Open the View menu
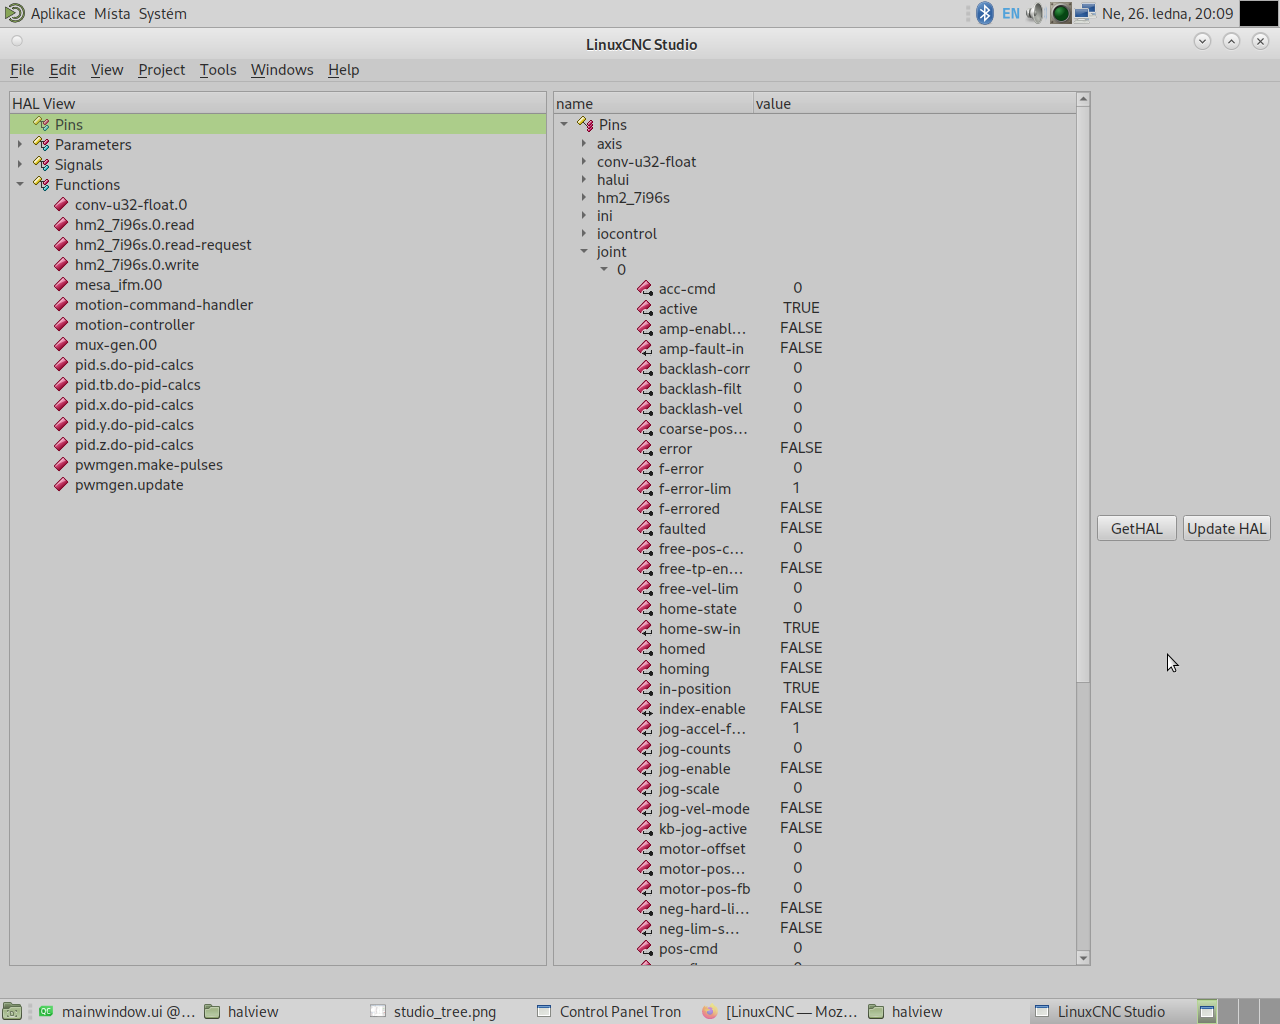Screen dimensions: 1280x1024 coord(107,70)
